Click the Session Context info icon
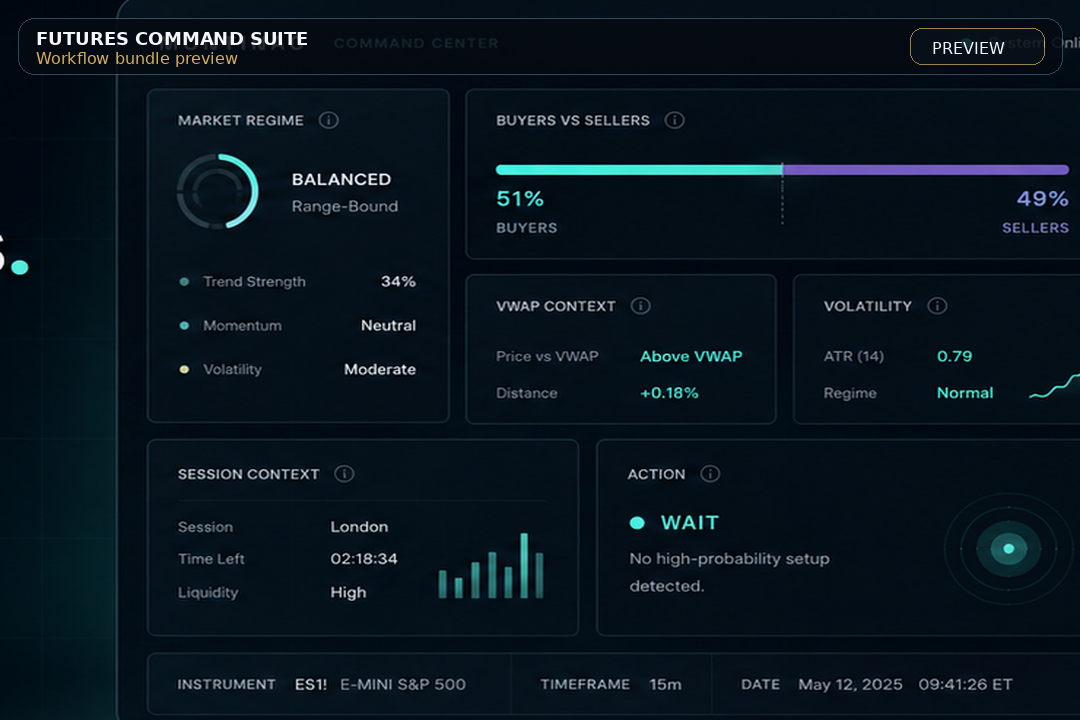Image resolution: width=1080 pixels, height=720 pixels. 344,474
